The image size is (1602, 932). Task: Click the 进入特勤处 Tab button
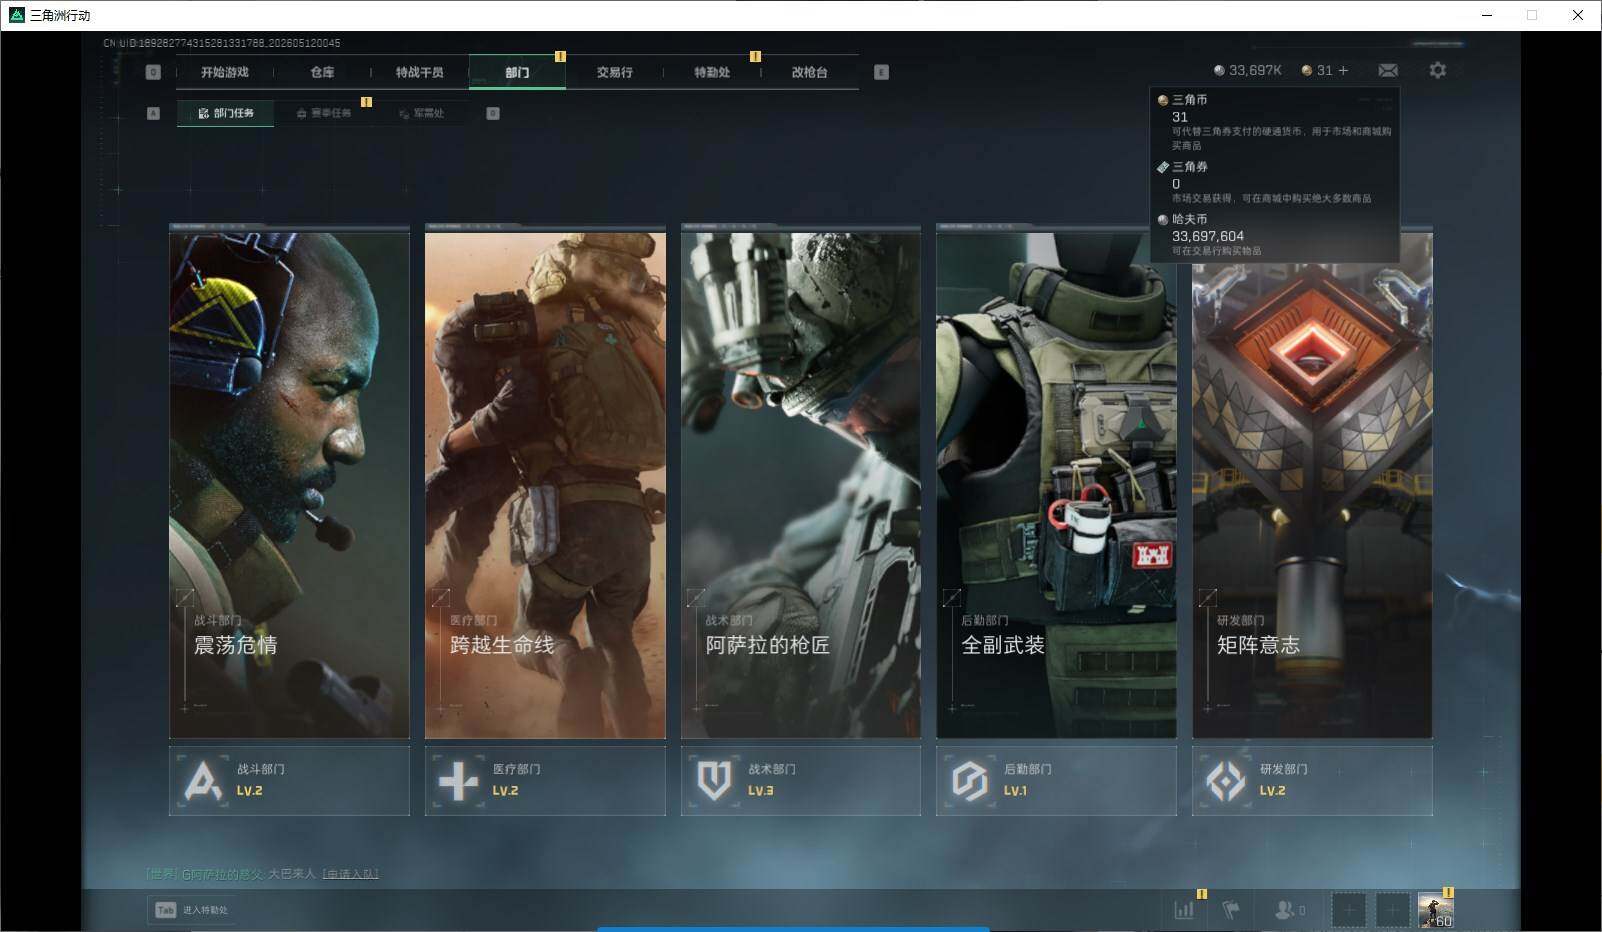click(191, 910)
